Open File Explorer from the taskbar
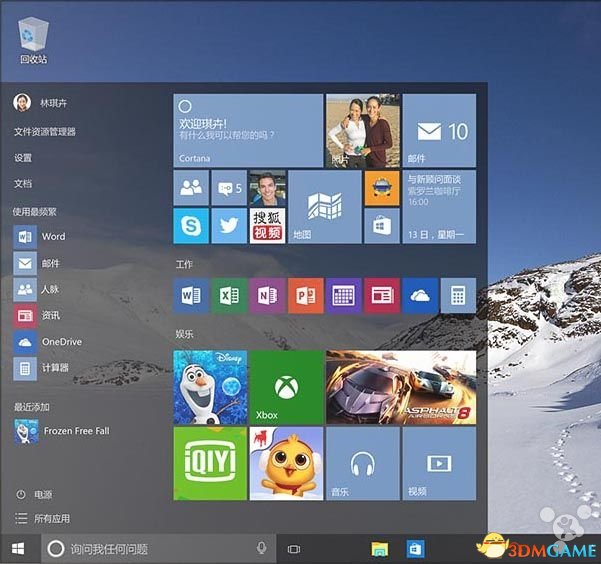601x564 pixels. click(379, 549)
